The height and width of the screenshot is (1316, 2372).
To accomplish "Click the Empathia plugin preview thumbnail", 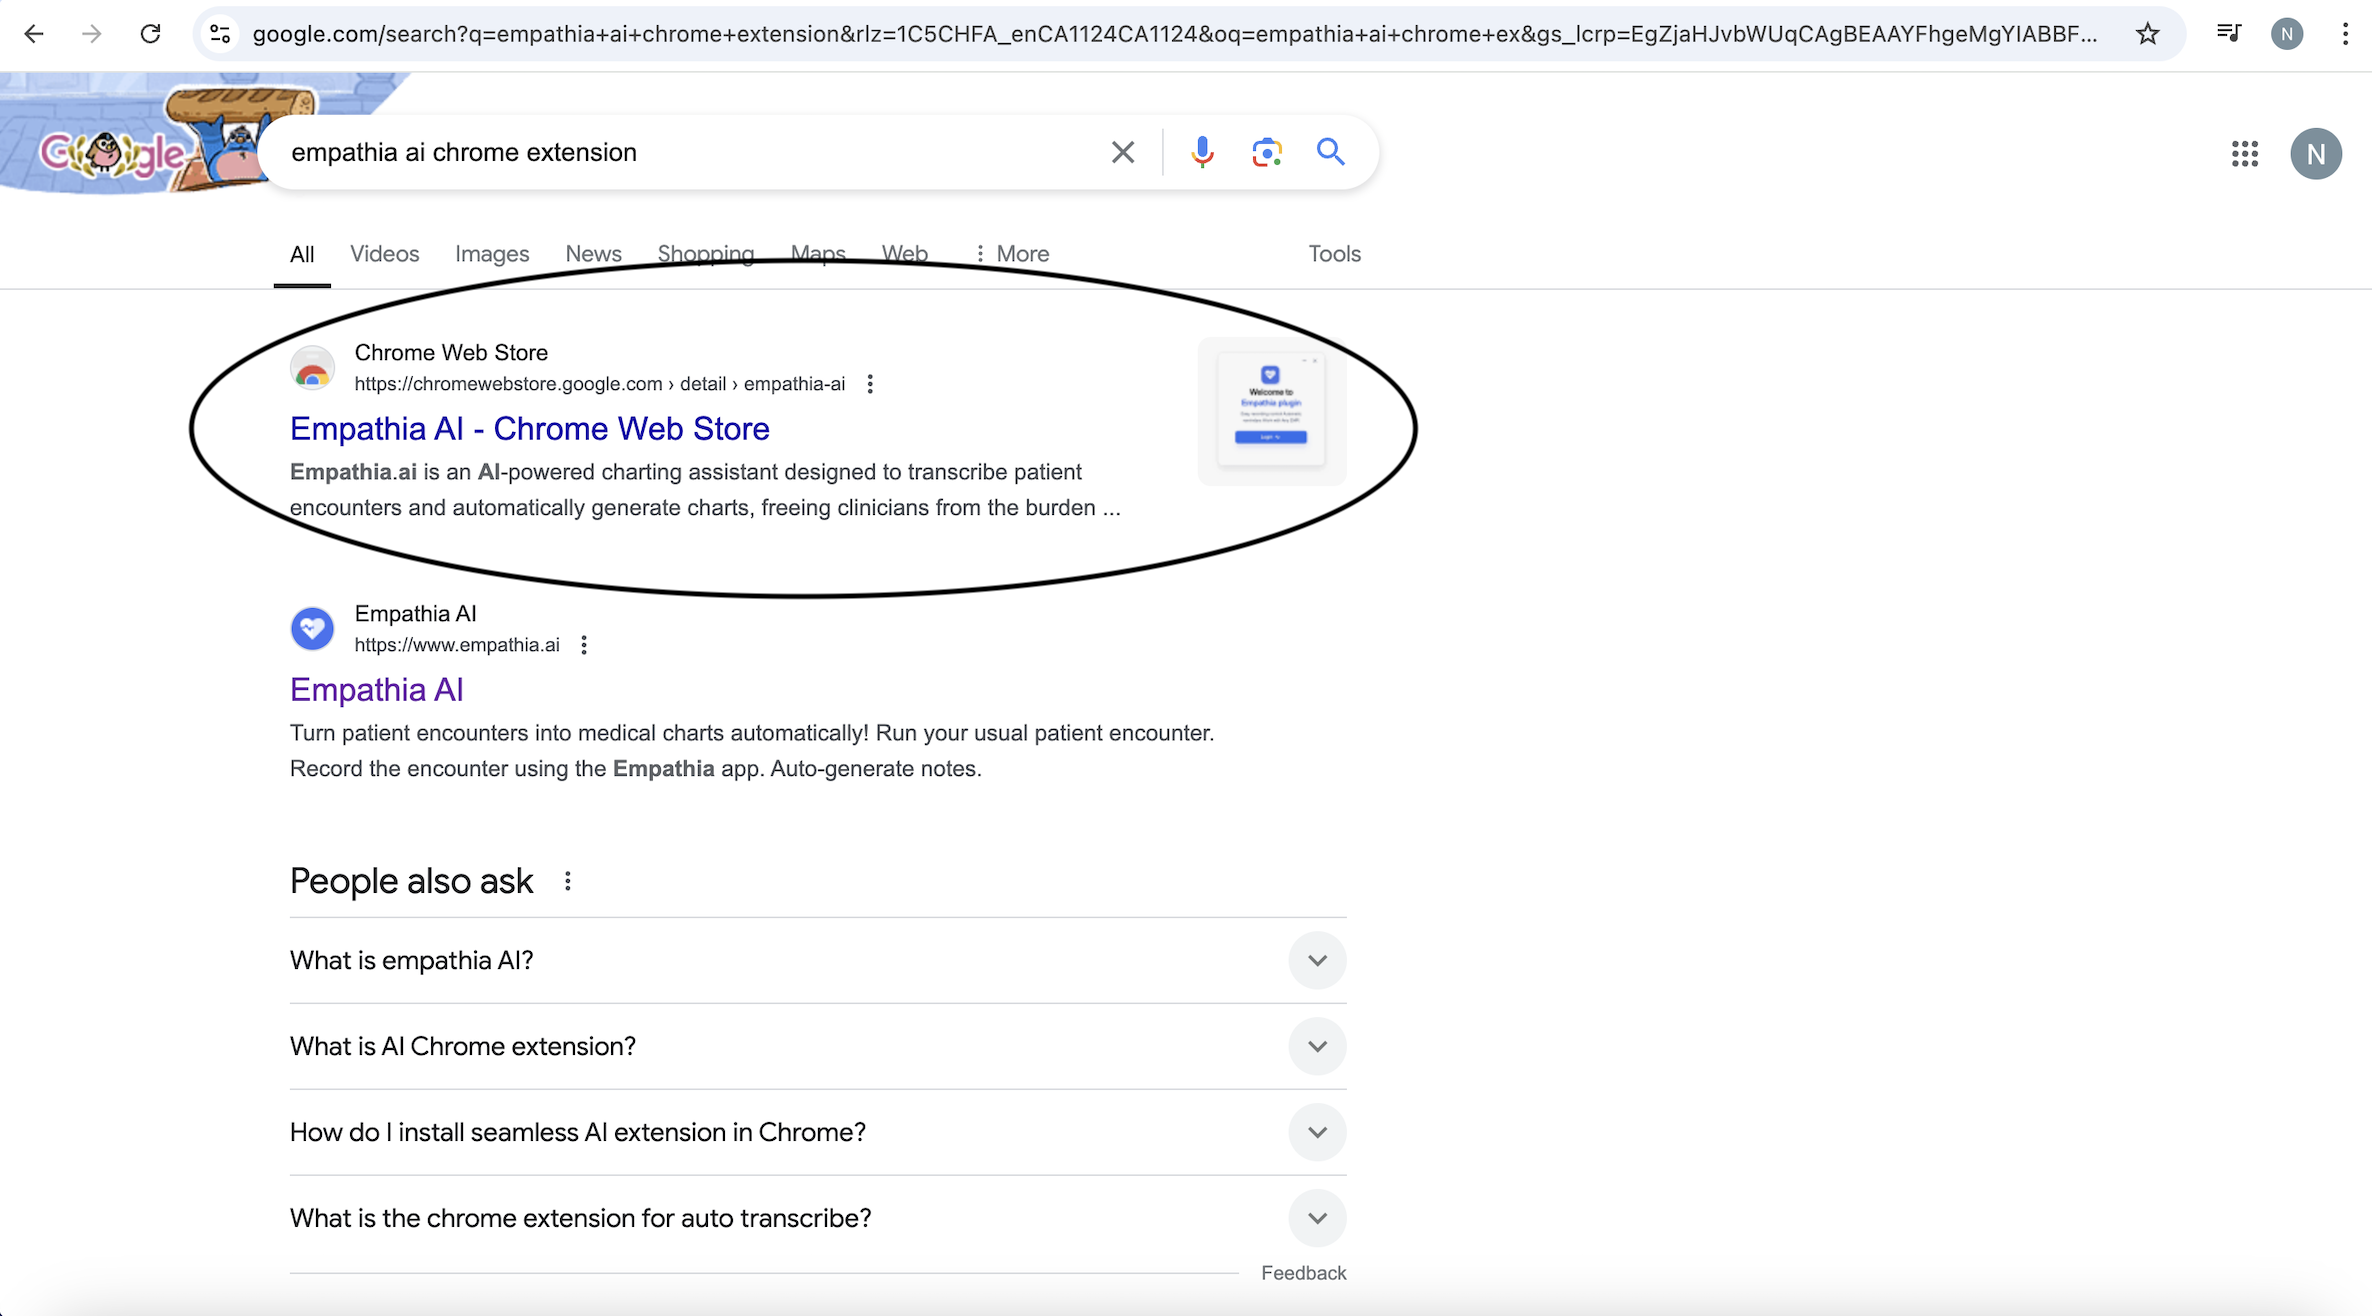I will (x=1271, y=411).
